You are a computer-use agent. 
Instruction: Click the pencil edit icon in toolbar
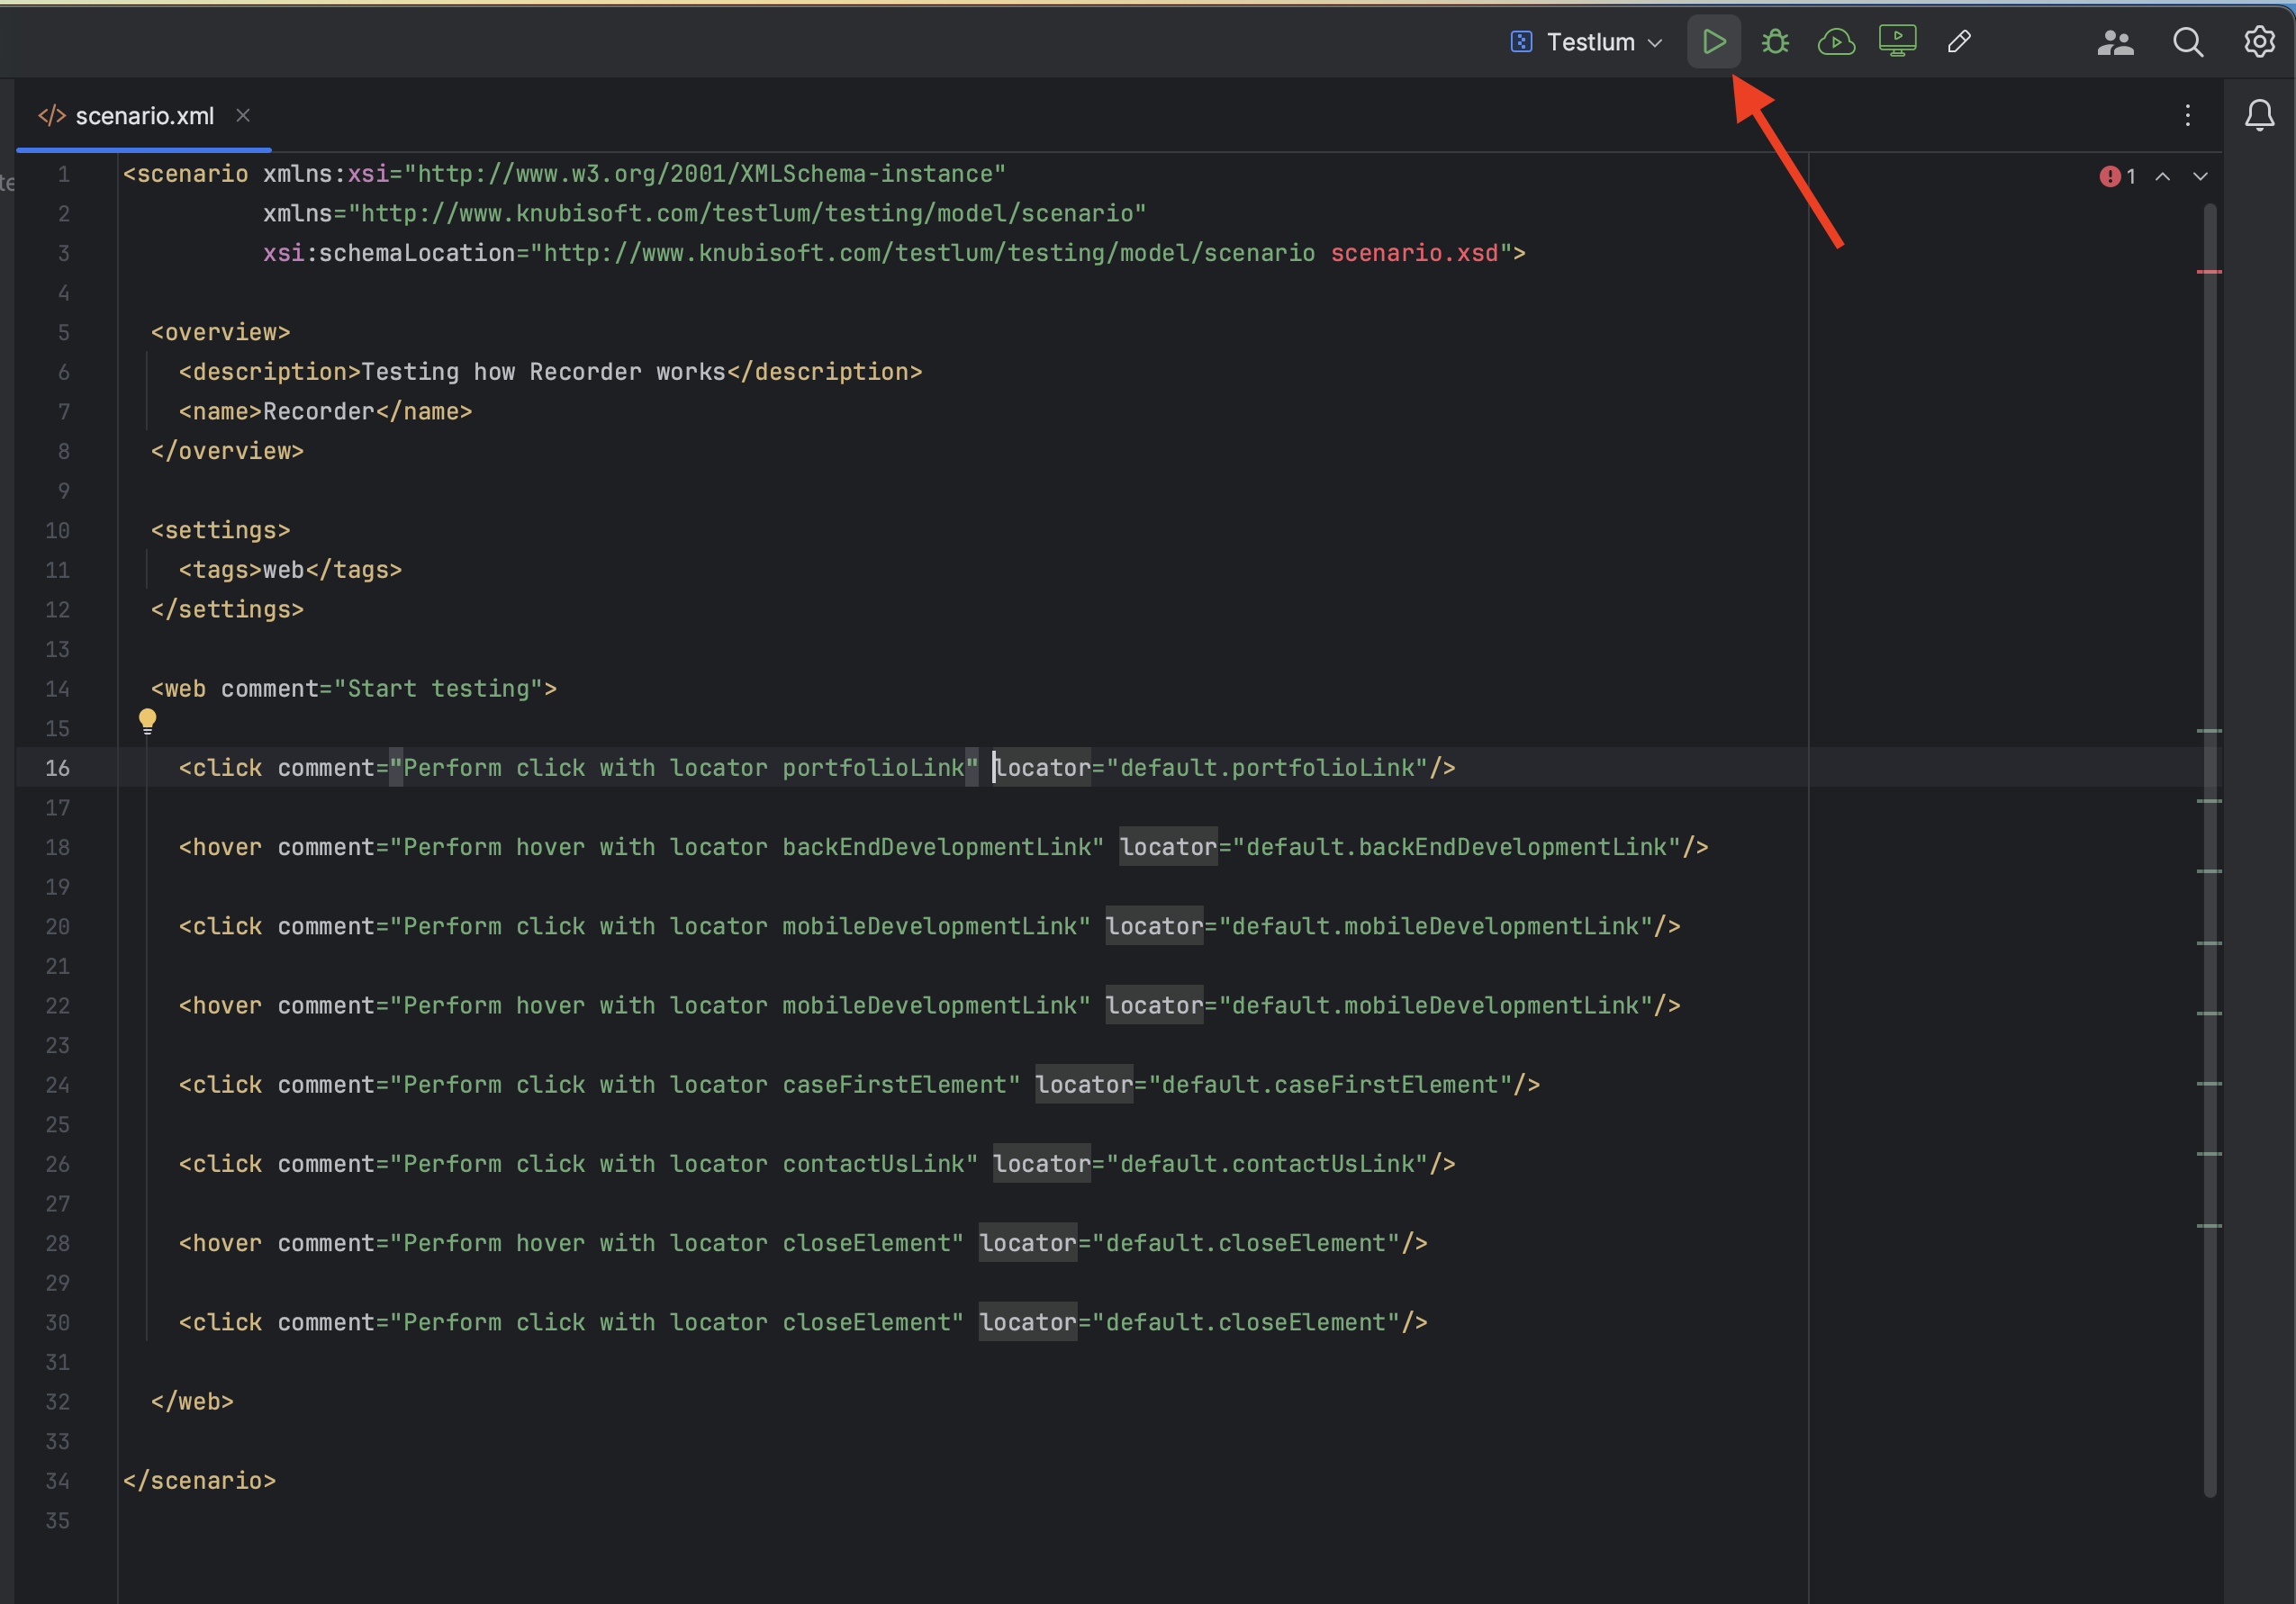pyautogui.click(x=1959, y=42)
